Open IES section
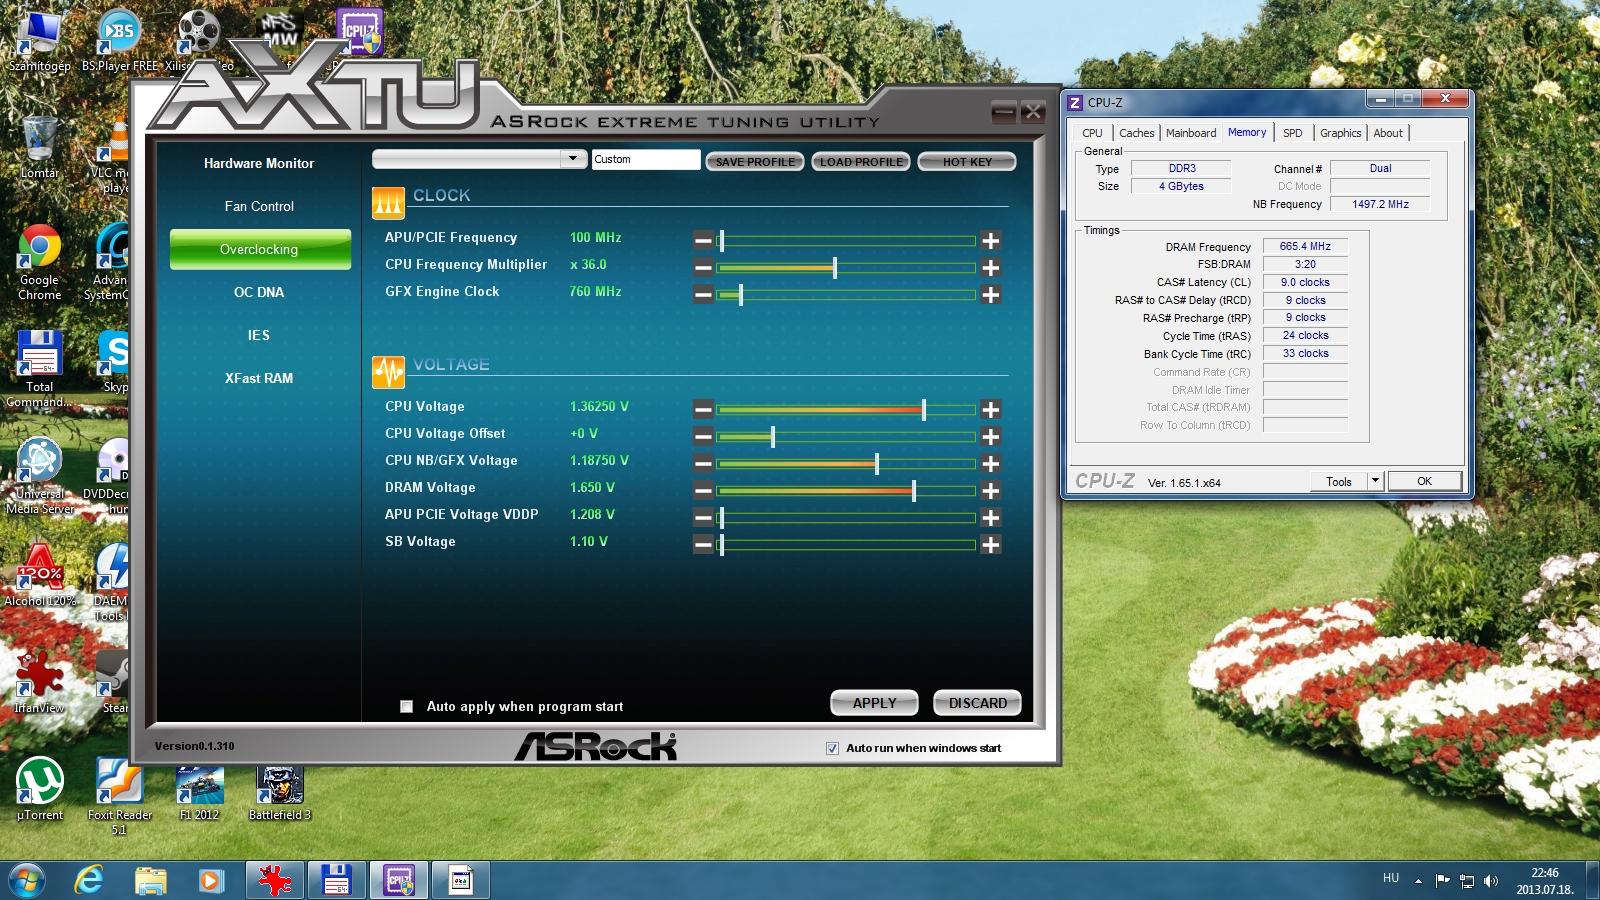This screenshot has width=1600, height=900. [x=259, y=335]
